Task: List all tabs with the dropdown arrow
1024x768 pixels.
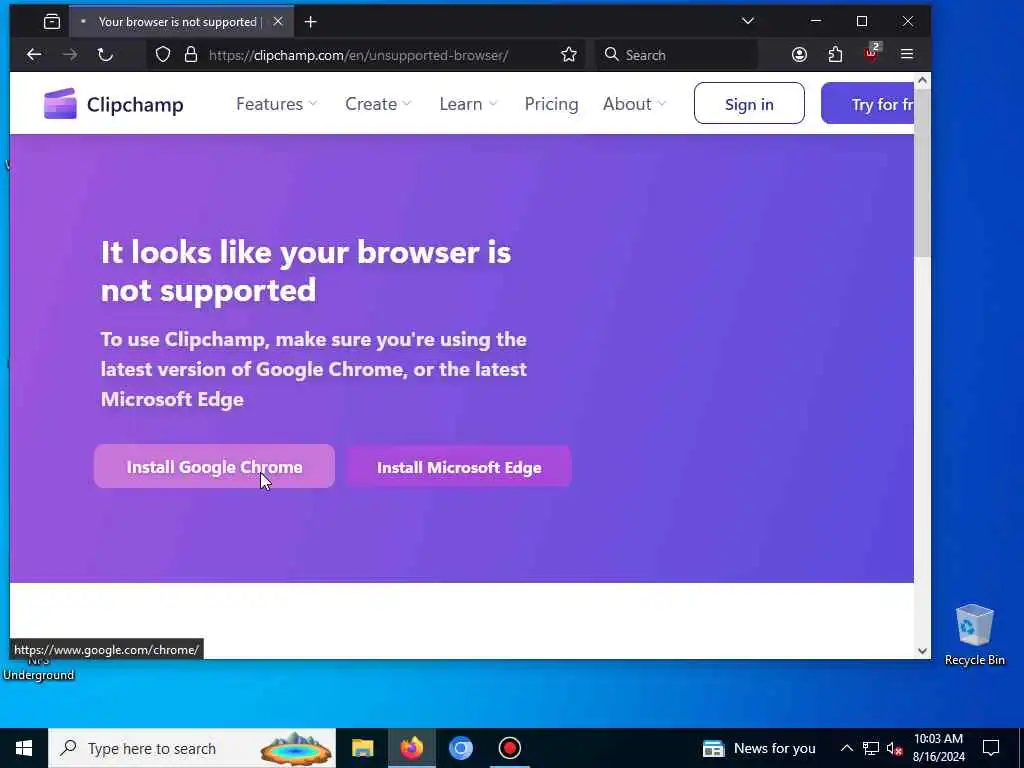Action: click(748, 22)
